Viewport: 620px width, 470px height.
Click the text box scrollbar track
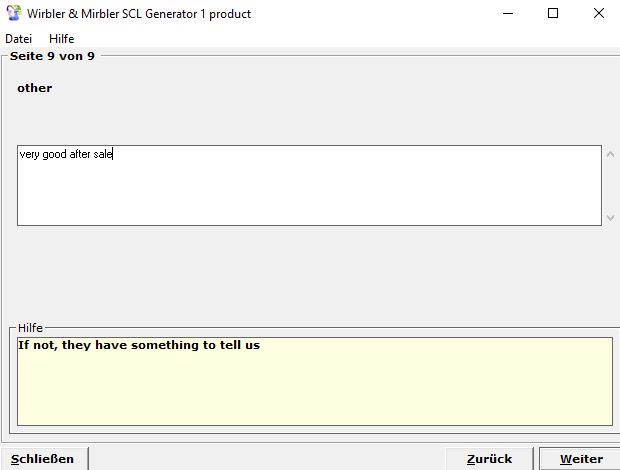[610, 186]
